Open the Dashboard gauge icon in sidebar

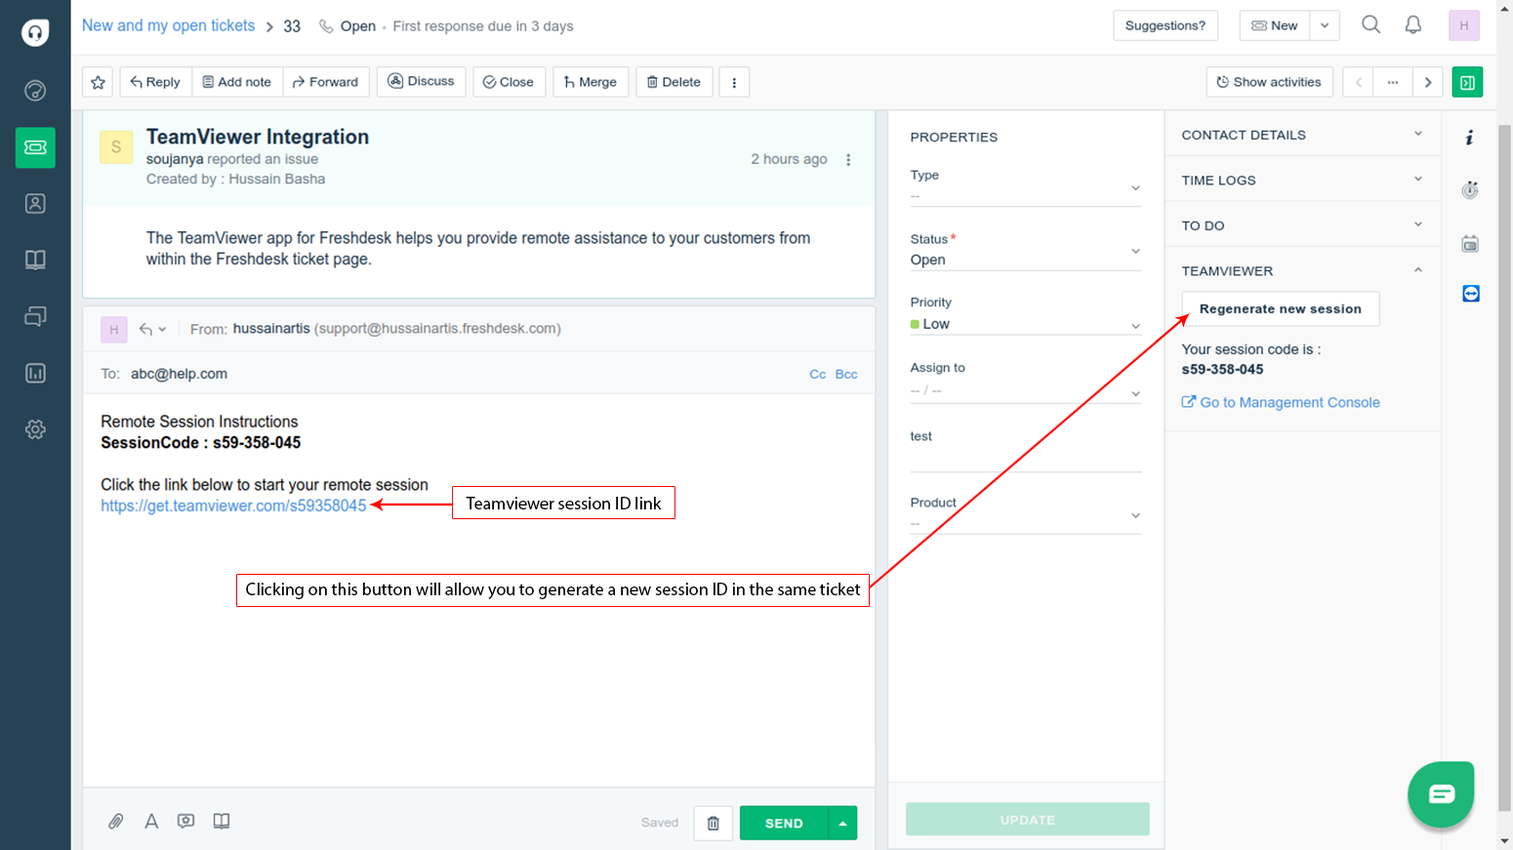[35, 91]
